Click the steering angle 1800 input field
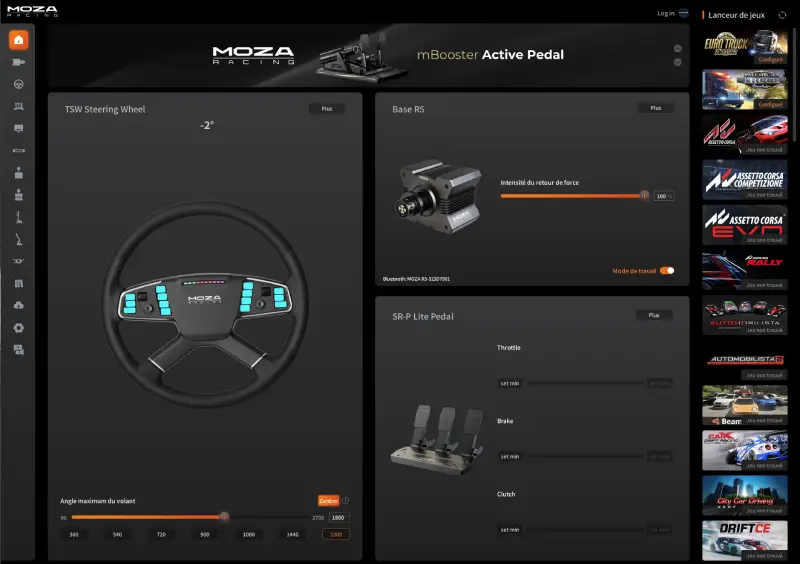 [x=339, y=518]
